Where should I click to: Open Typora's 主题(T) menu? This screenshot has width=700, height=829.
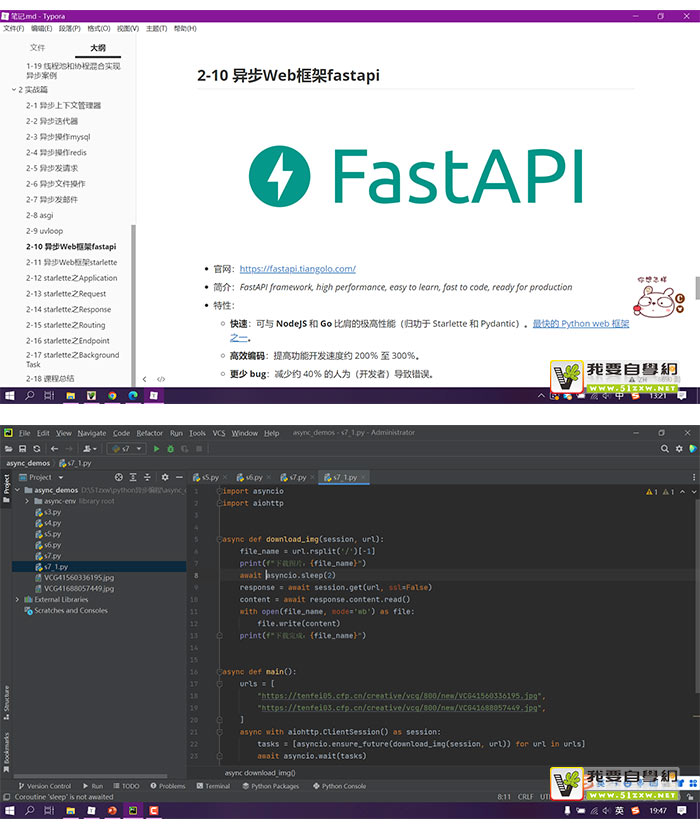click(156, 29)
